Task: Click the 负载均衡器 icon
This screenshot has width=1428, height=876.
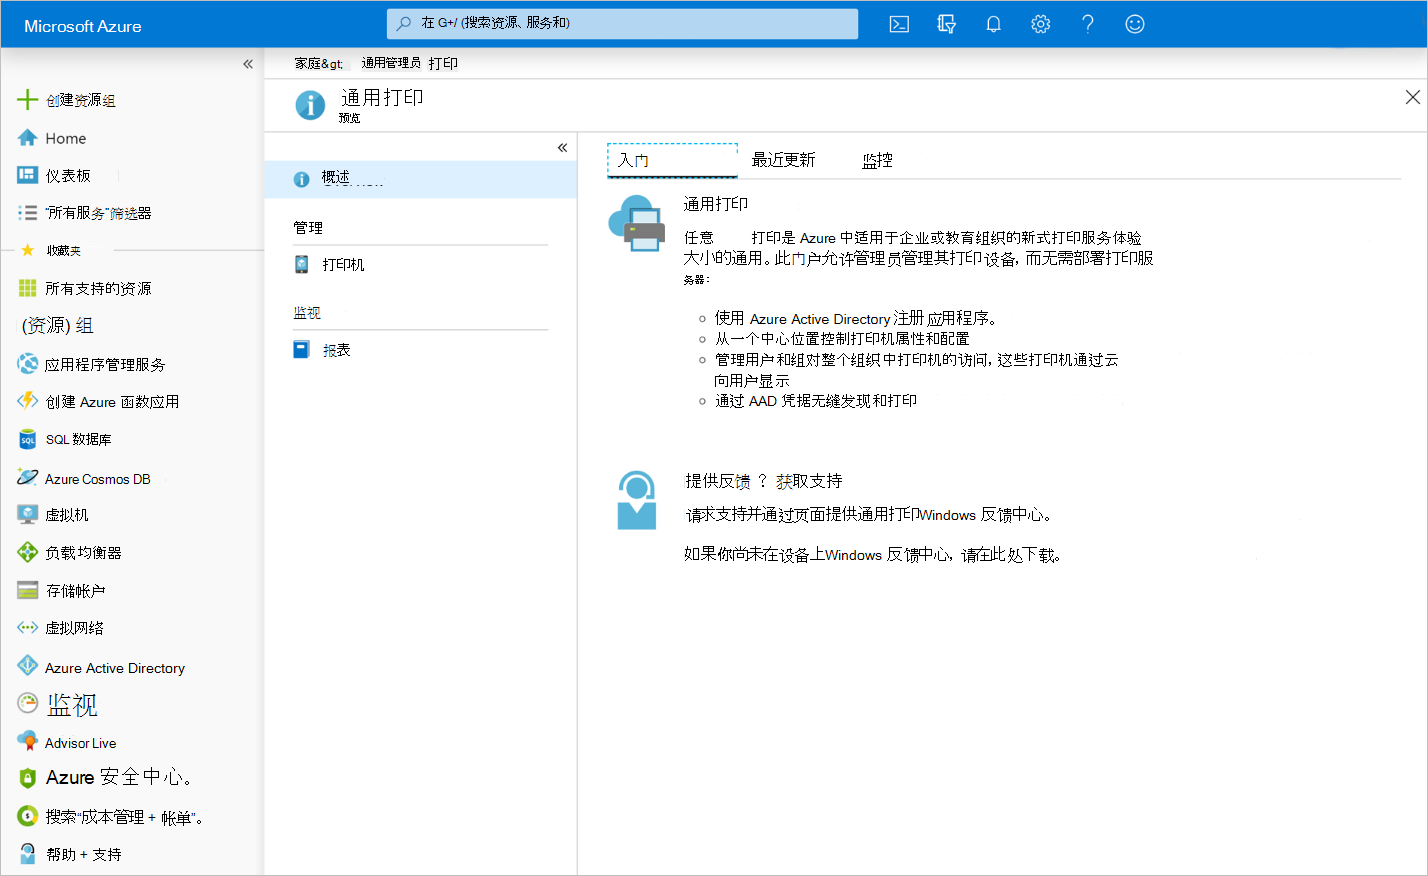Action: pos(28,552)
